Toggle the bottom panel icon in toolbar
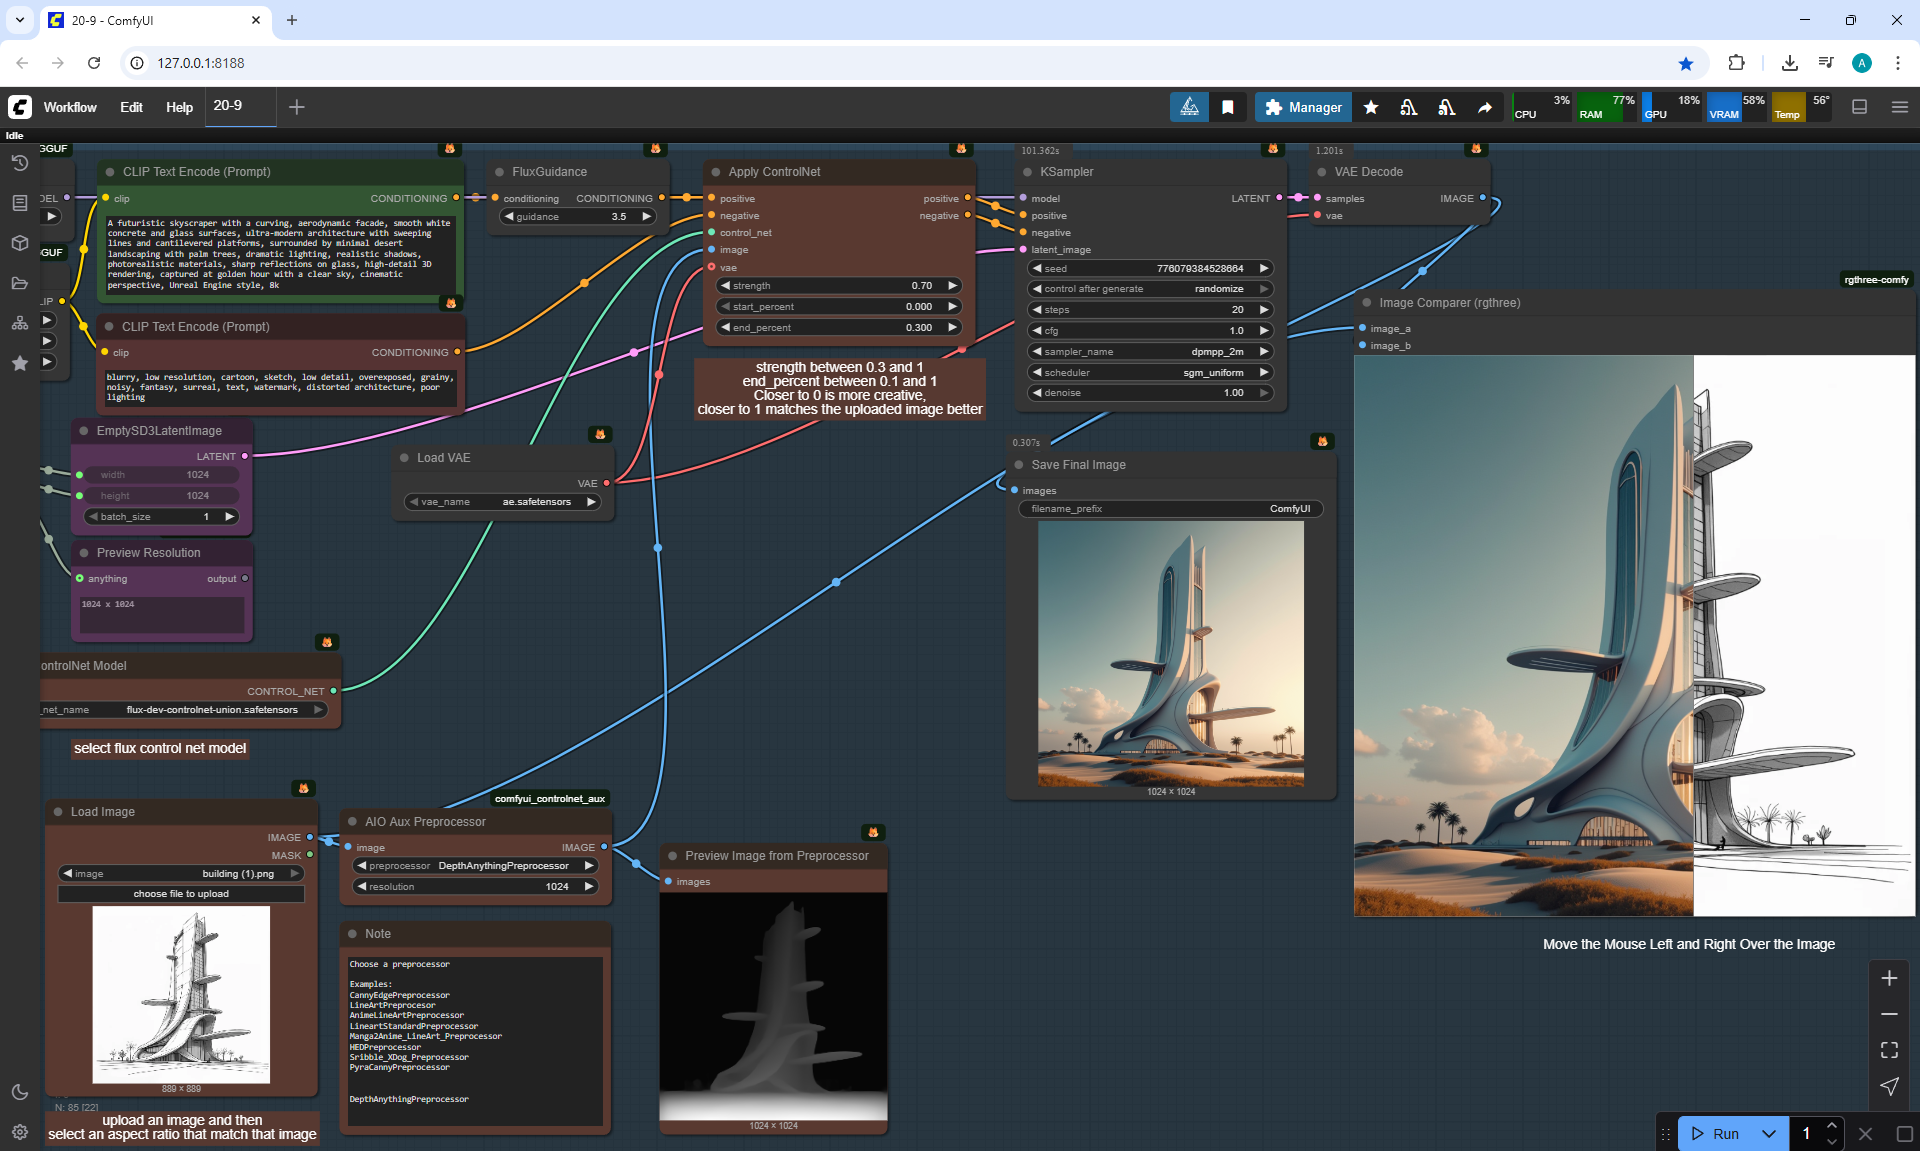1920x1151 pixels. (1860, 107)
